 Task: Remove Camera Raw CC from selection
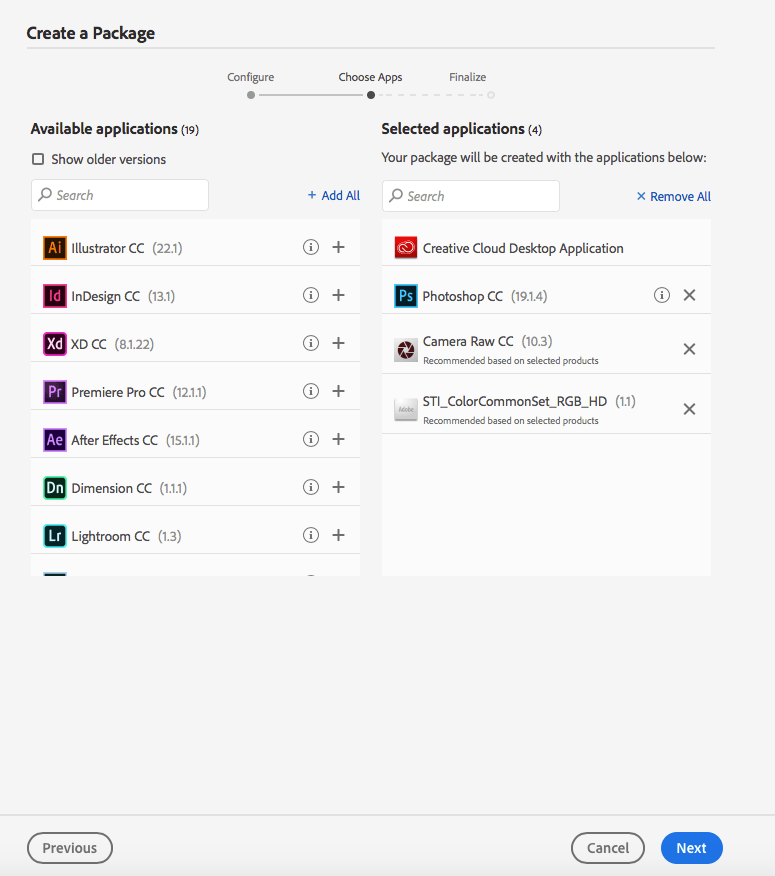[x=690, y=349]
